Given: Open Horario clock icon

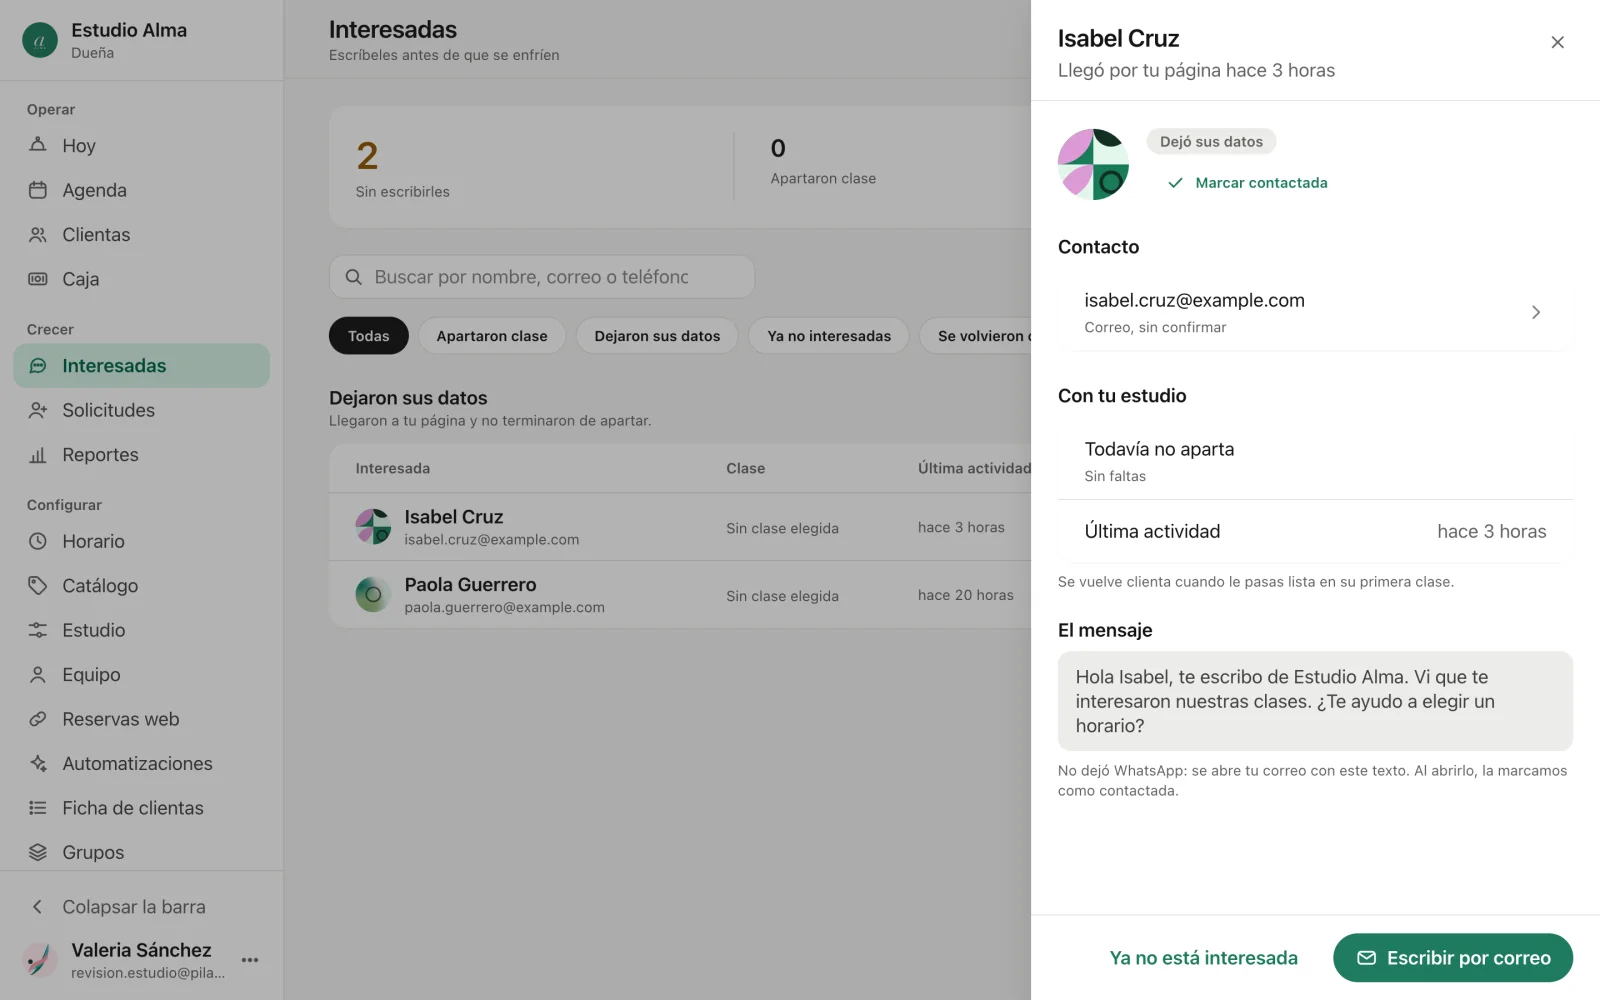Looking at the screenshot, I should (38, 541).
